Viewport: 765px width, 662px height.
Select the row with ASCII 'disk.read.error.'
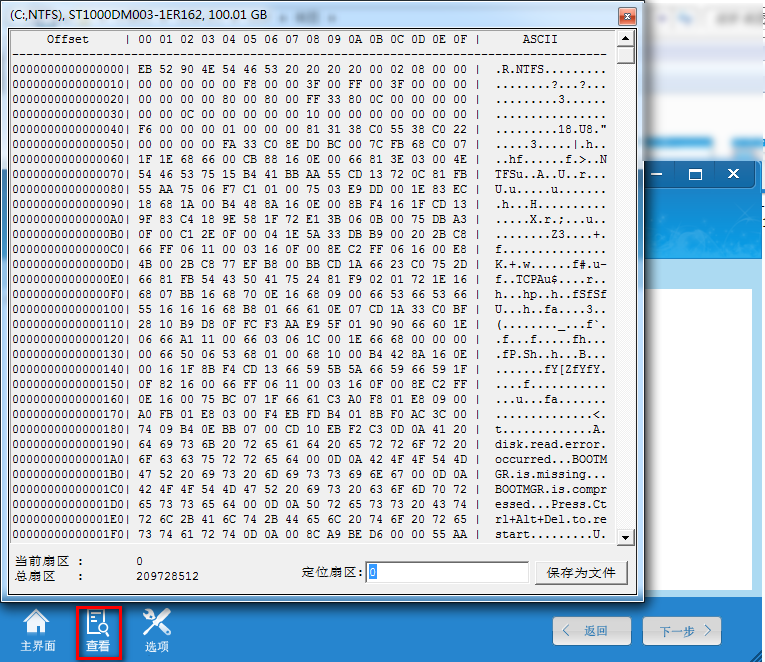tap(309, 444)
